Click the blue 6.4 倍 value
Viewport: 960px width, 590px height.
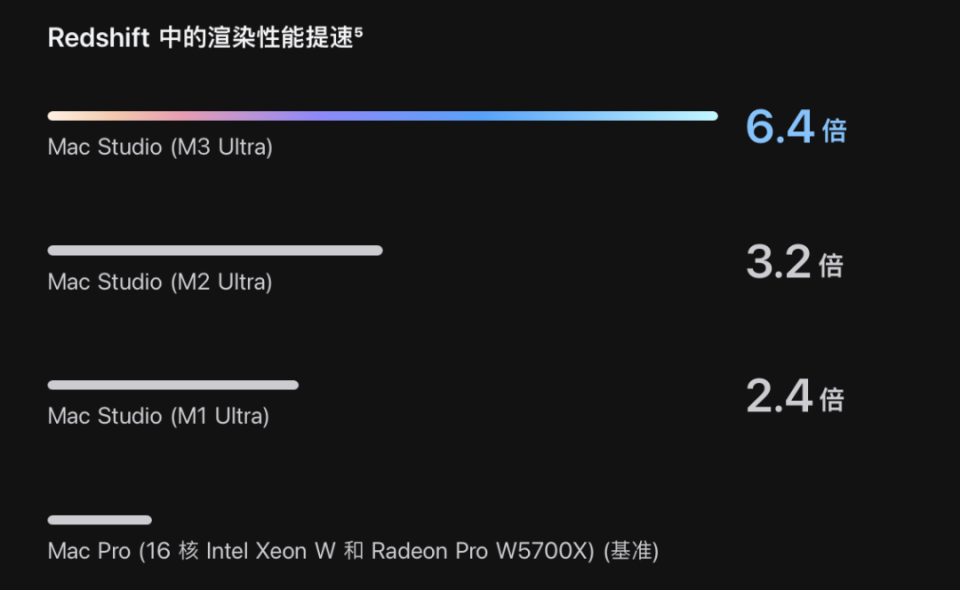[796, 127]
